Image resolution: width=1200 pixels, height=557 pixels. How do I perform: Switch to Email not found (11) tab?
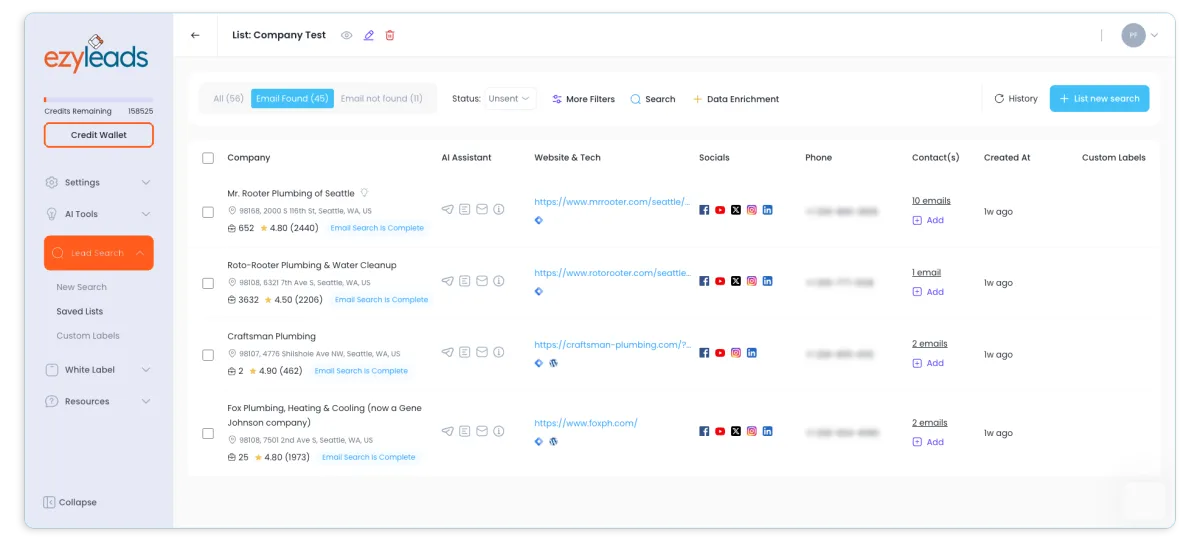[x=382, y=99]
